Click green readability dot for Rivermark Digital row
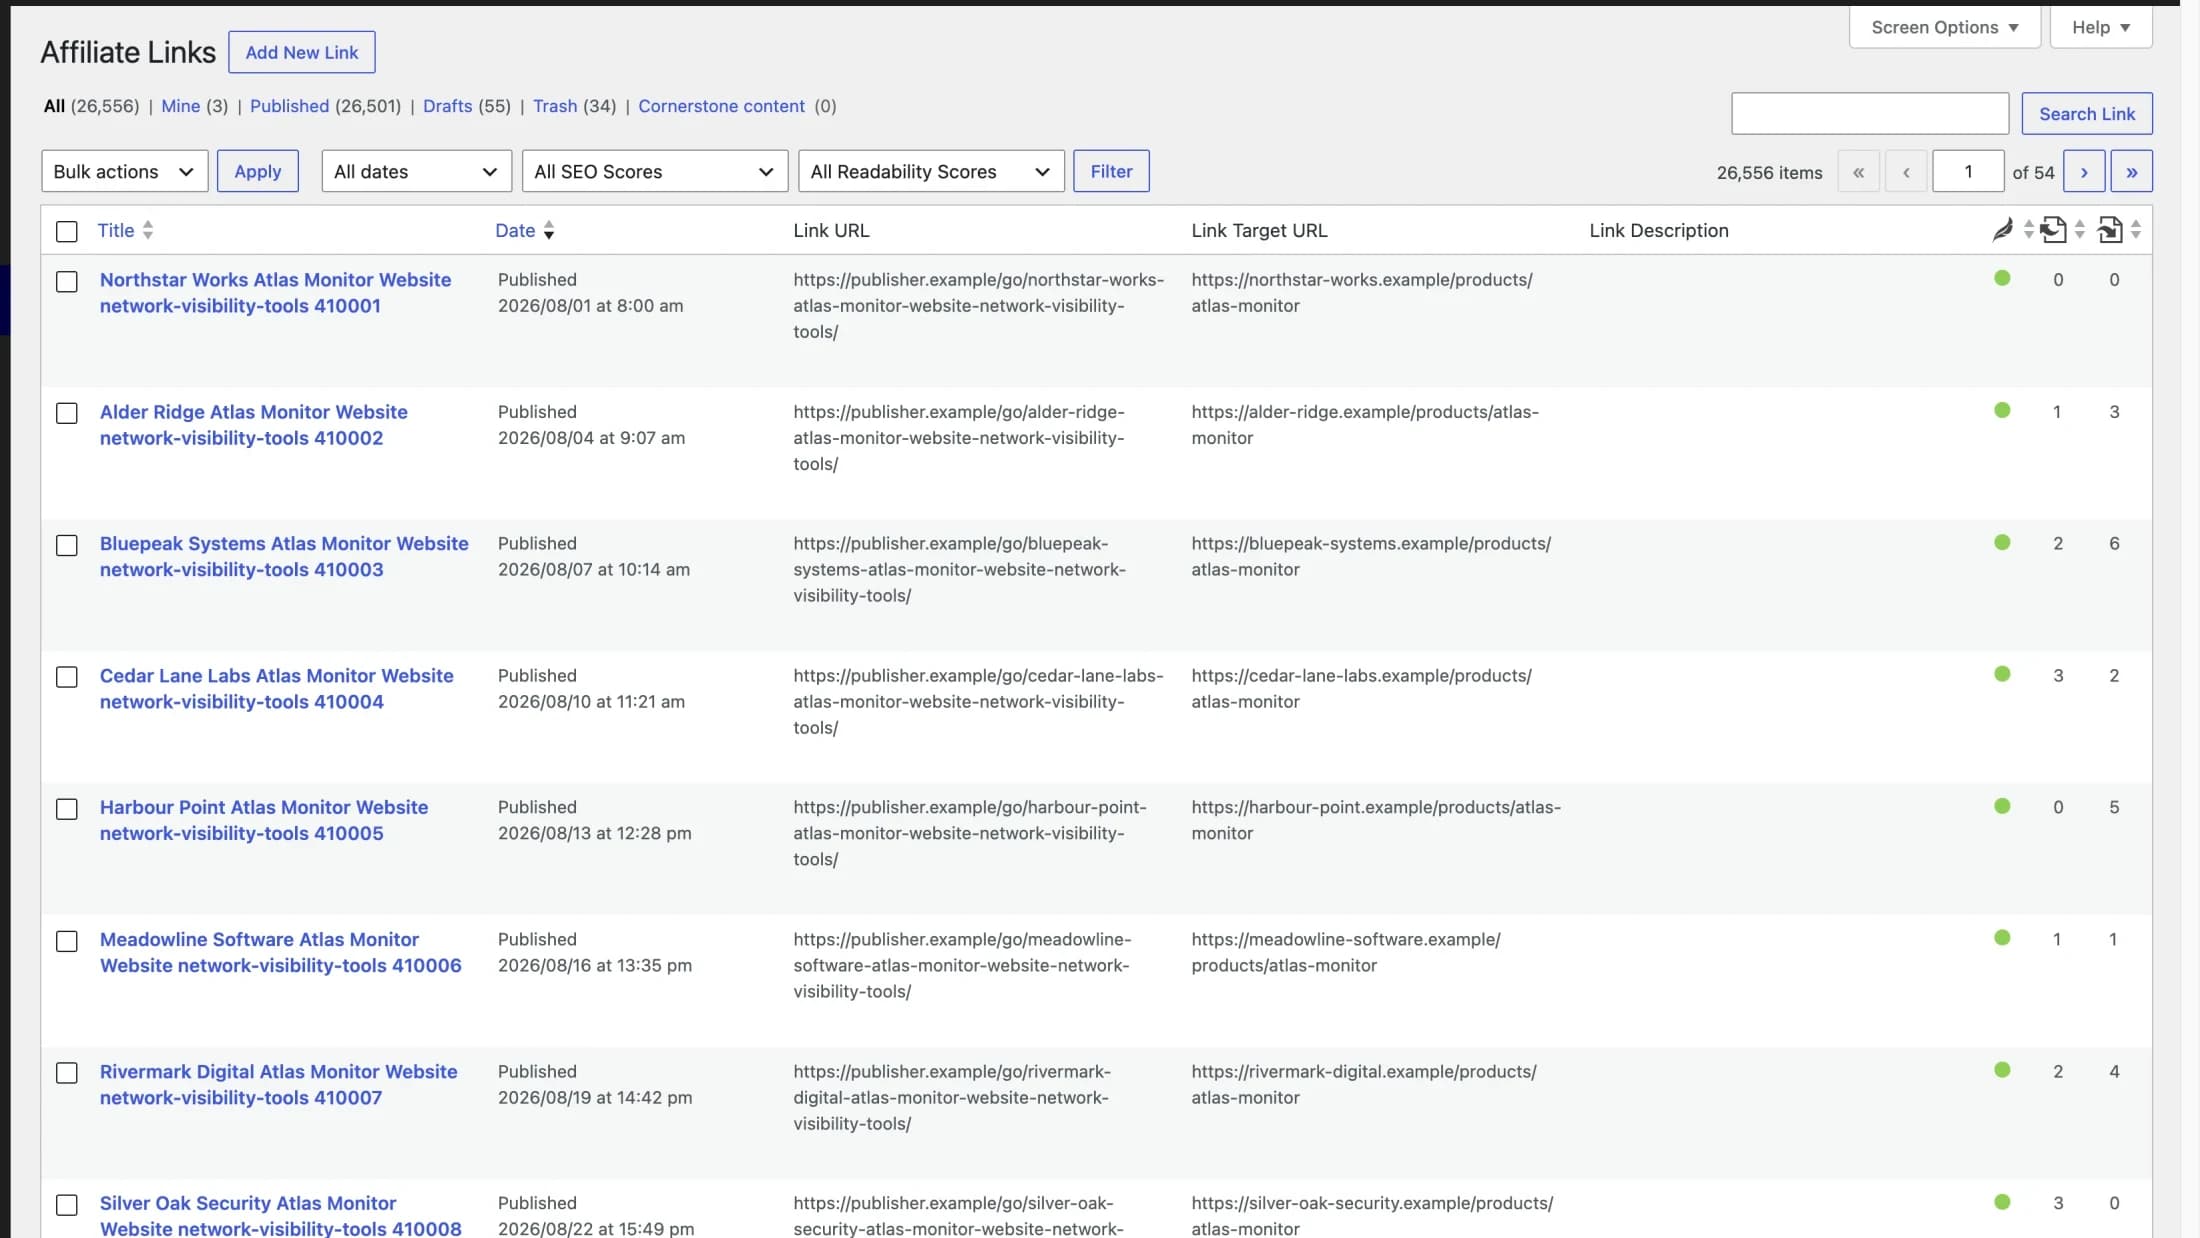The height and width of the screenshot is (1238, 2200). tap(2002, 1070)
